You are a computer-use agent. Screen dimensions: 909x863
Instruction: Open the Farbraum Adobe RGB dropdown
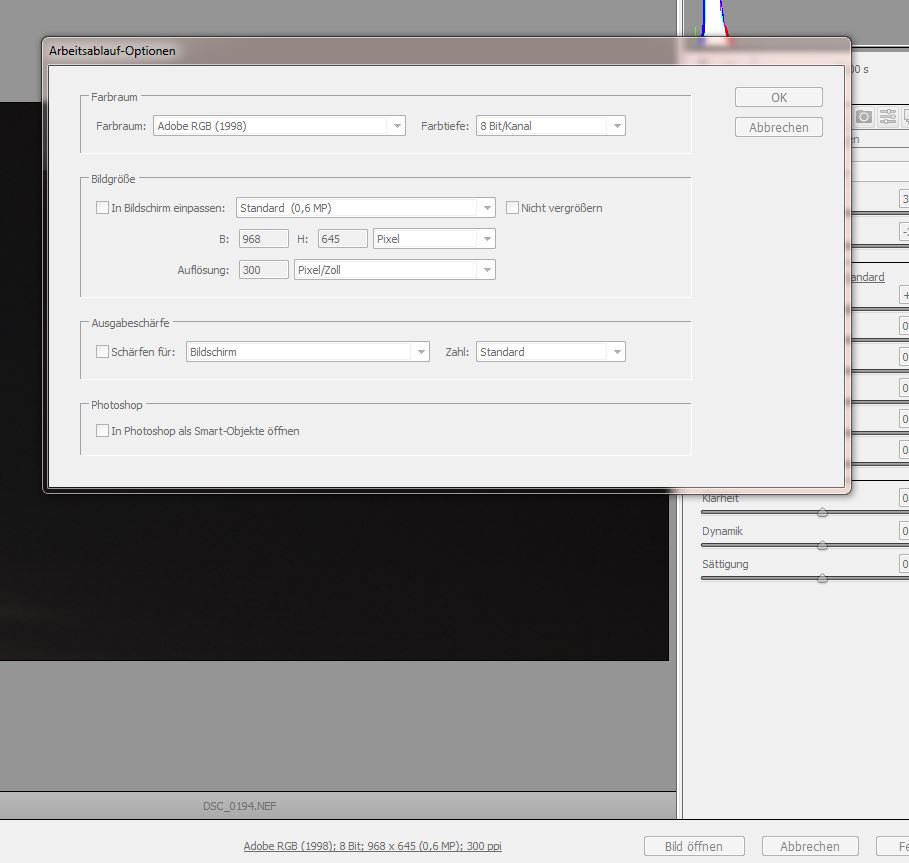pyautogui.click(x=279, y=126)
